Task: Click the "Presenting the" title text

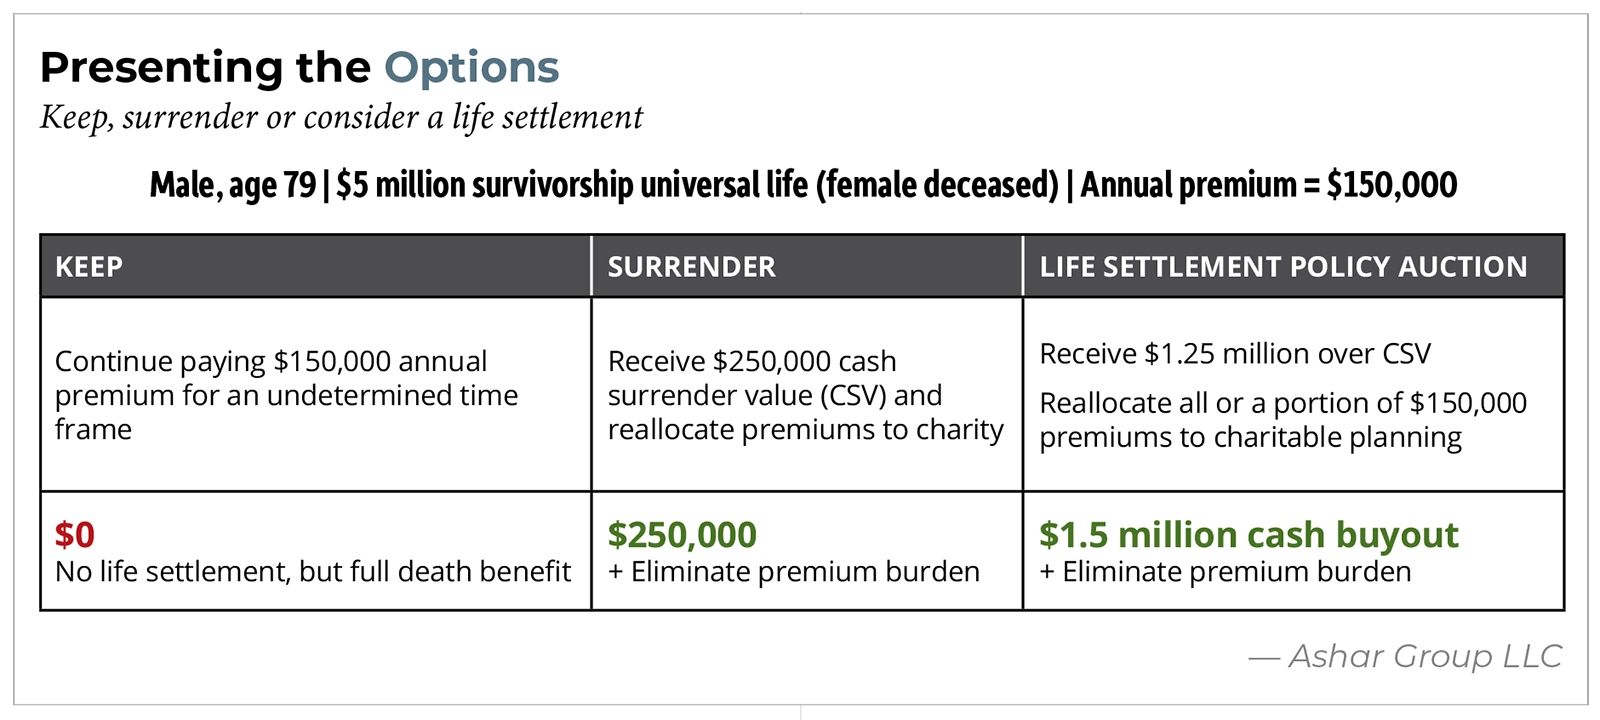Action: (x=205, y=68)
